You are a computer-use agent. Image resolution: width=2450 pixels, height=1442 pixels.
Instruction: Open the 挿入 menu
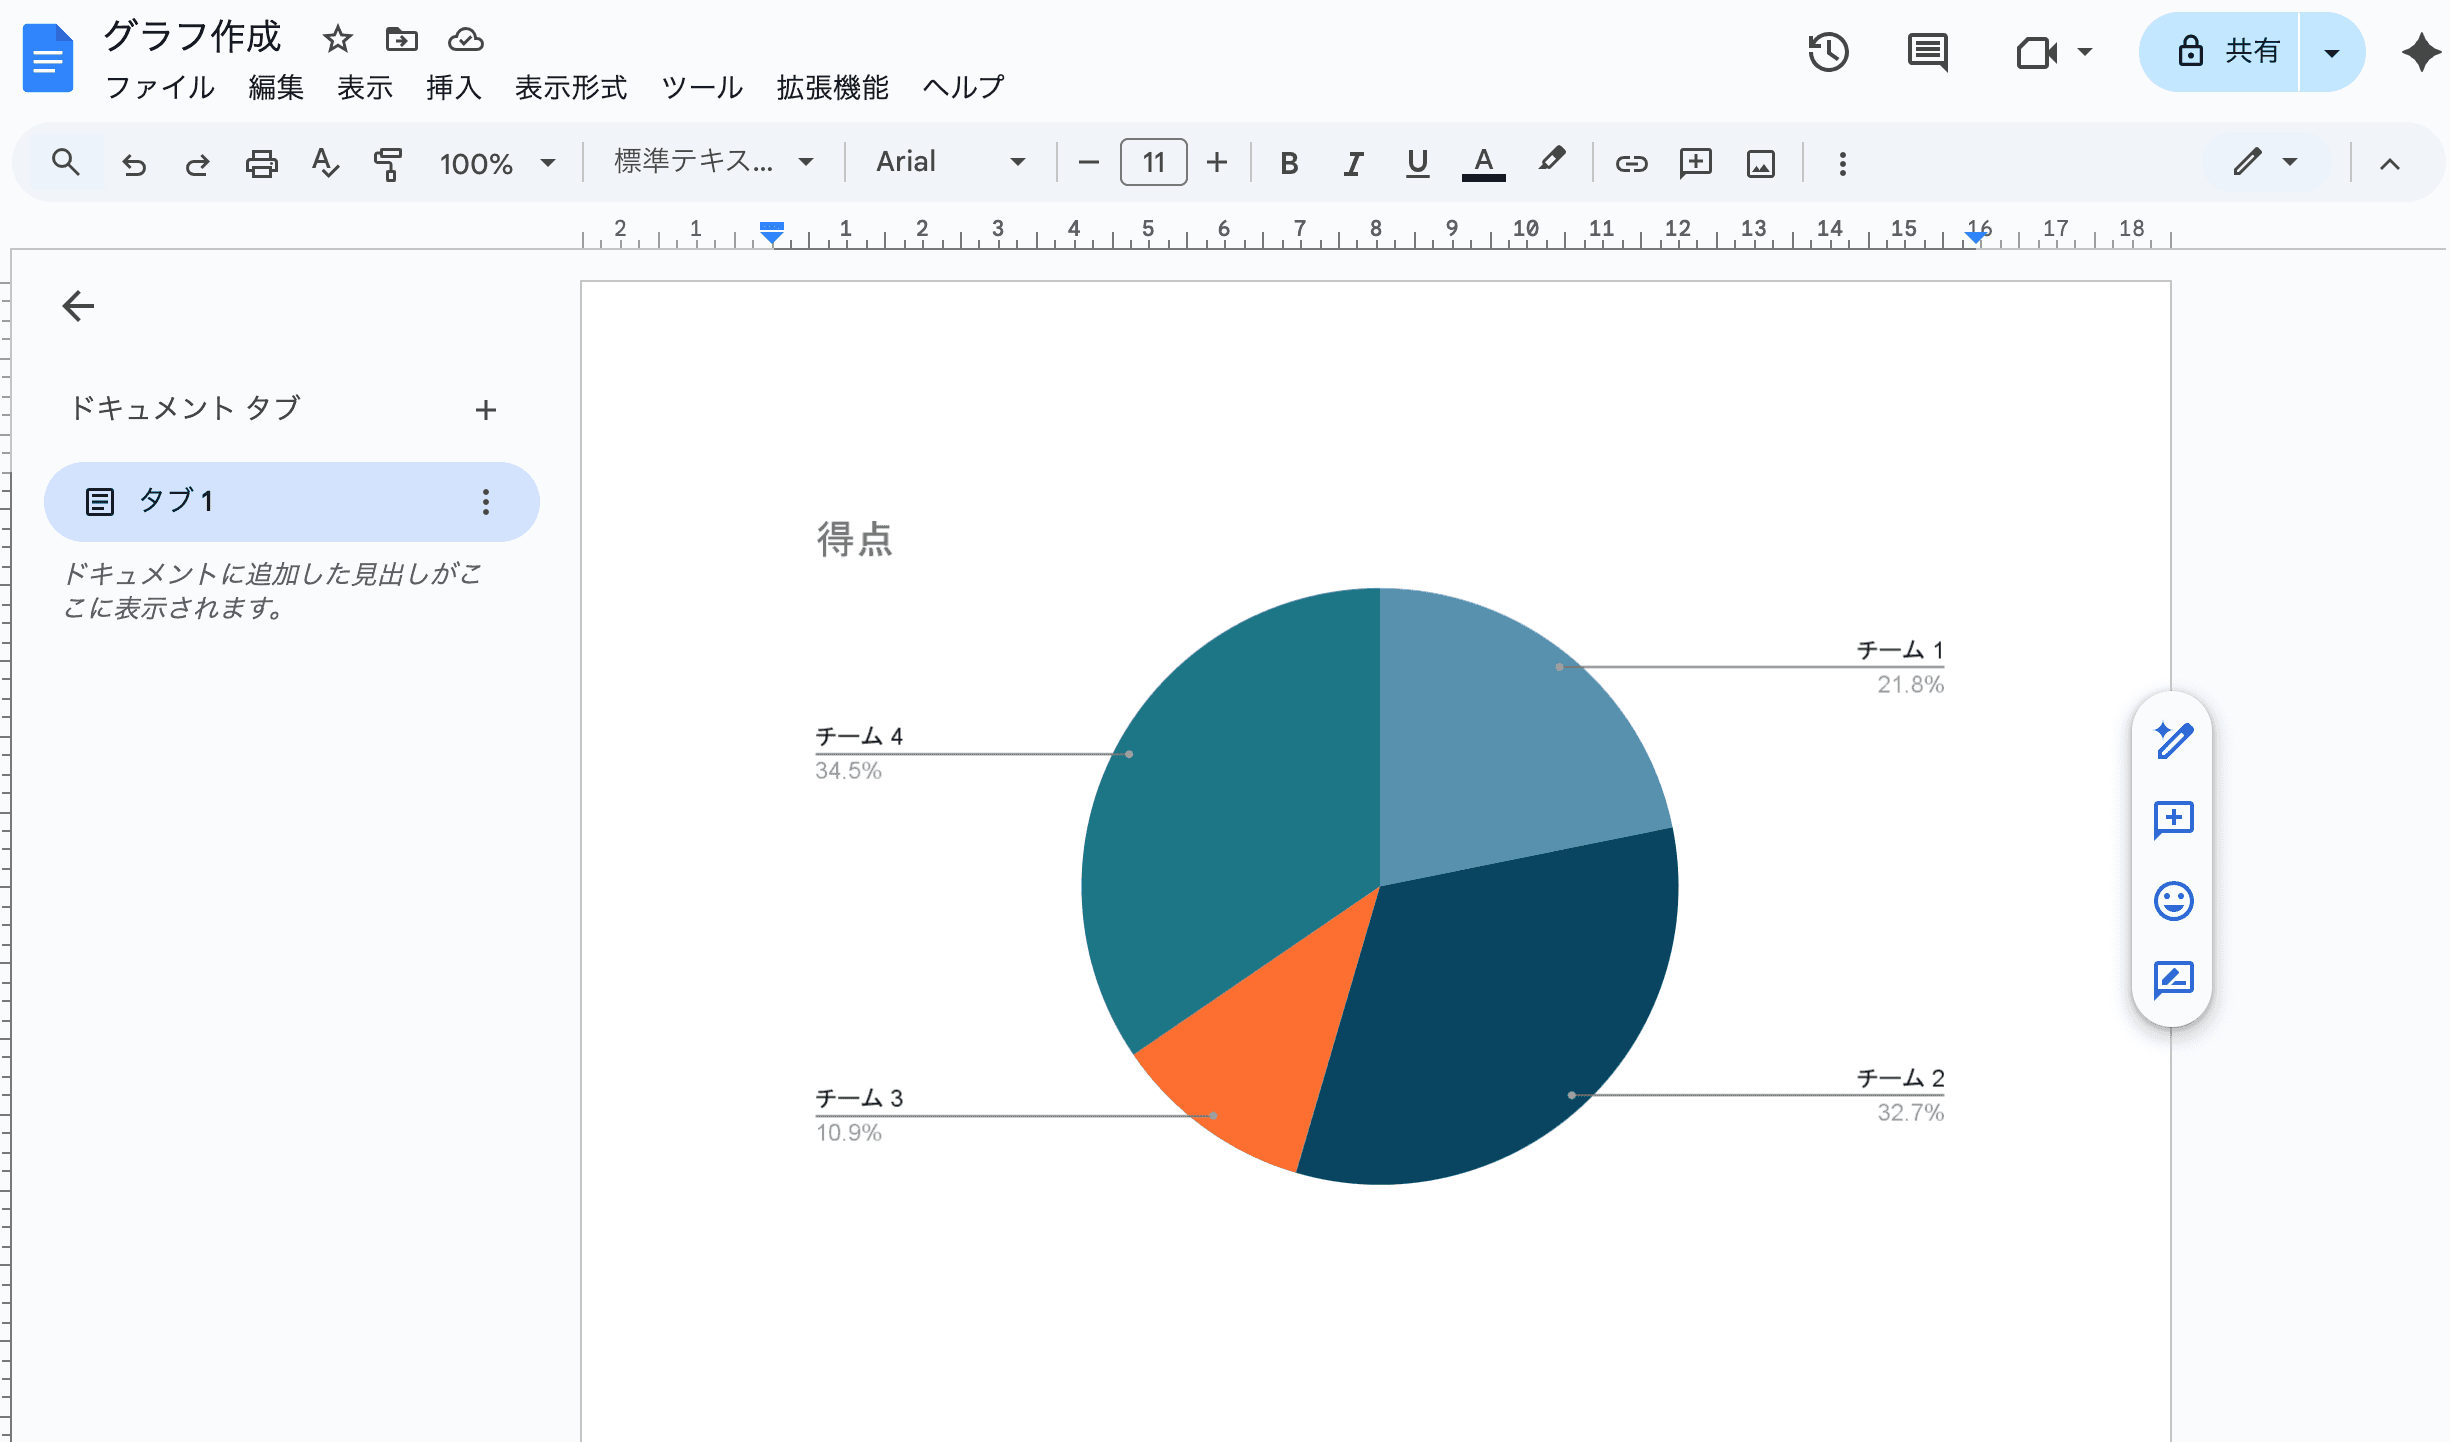click(454, 88)
